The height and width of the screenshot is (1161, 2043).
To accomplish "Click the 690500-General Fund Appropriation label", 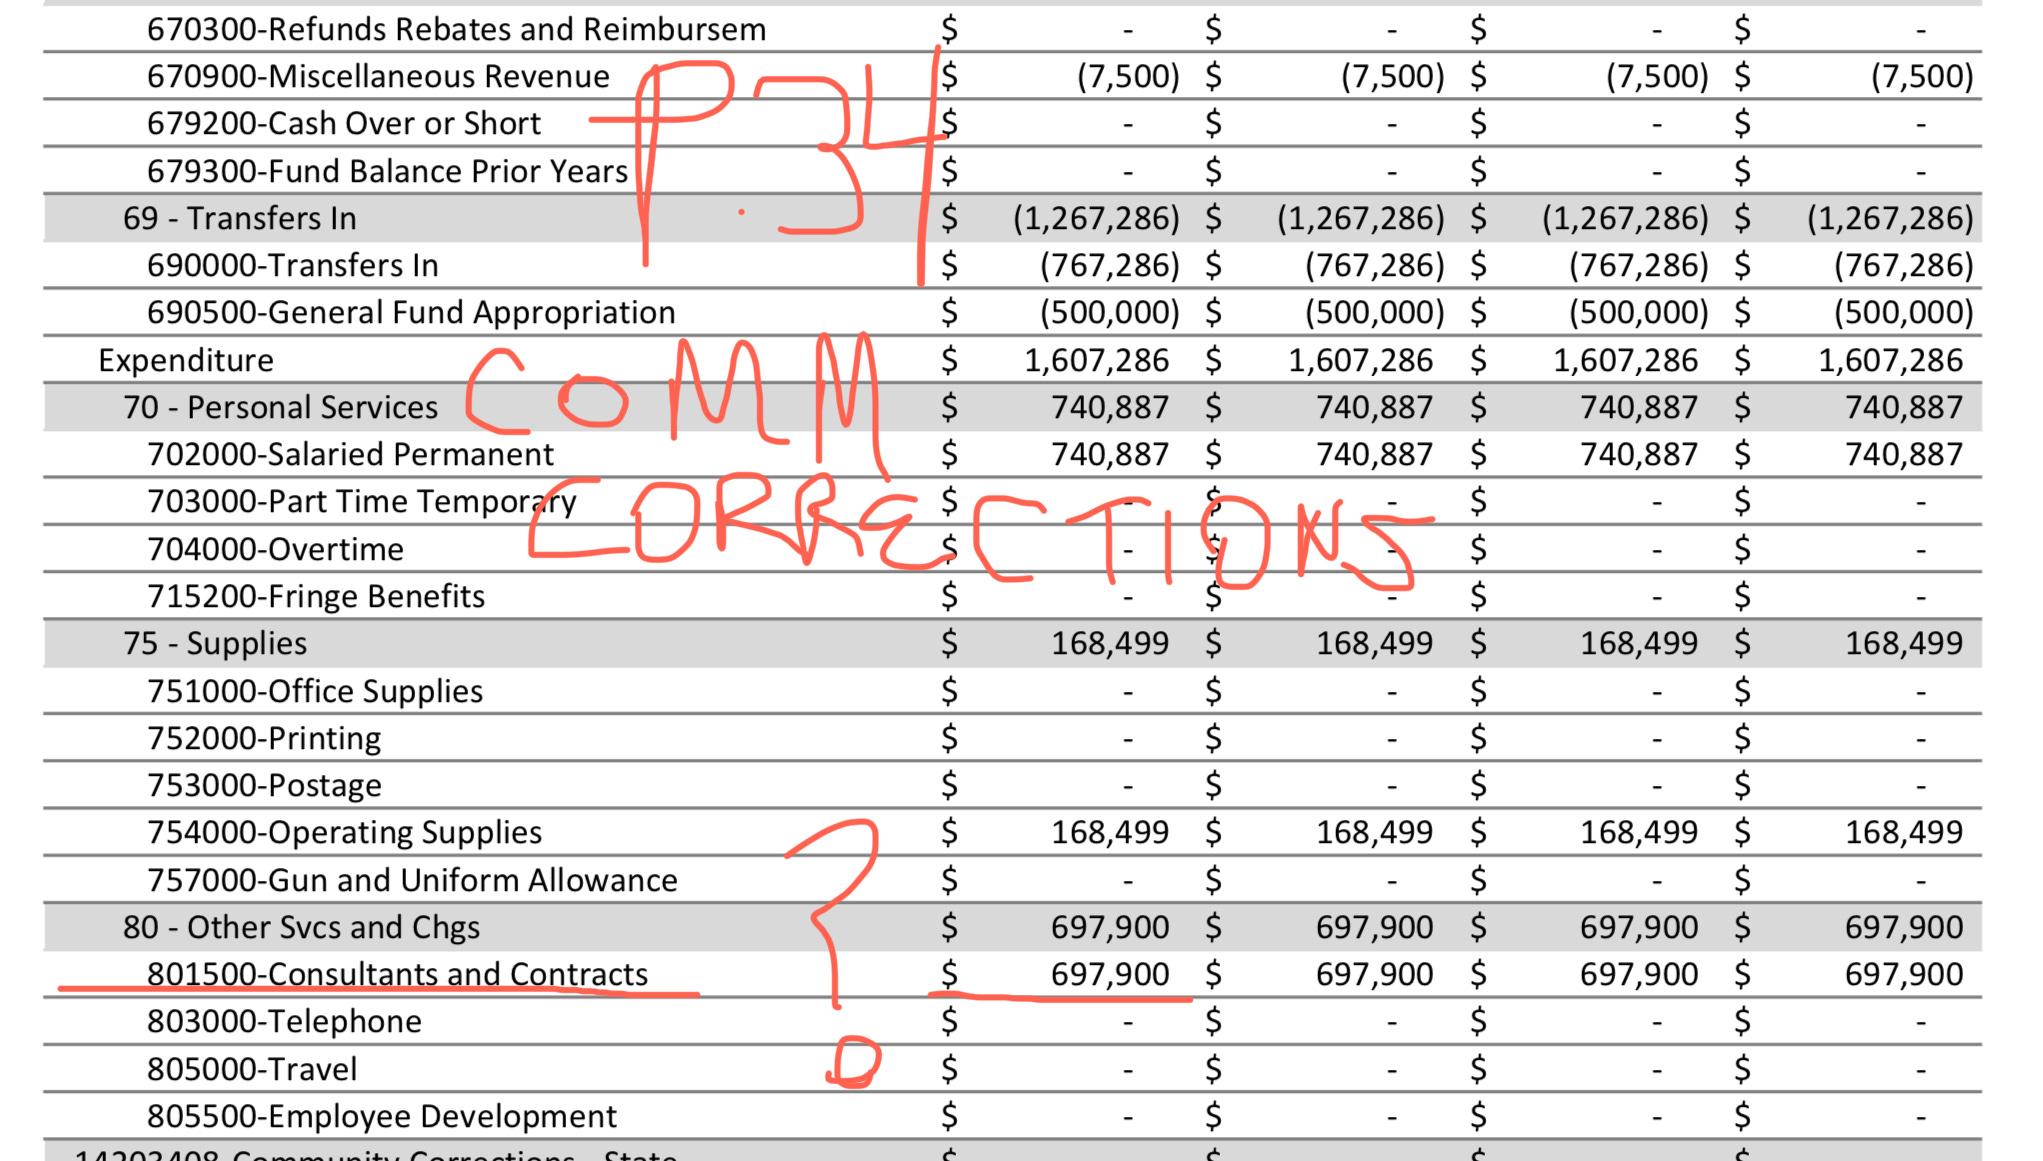I will (x=410, y=313).
